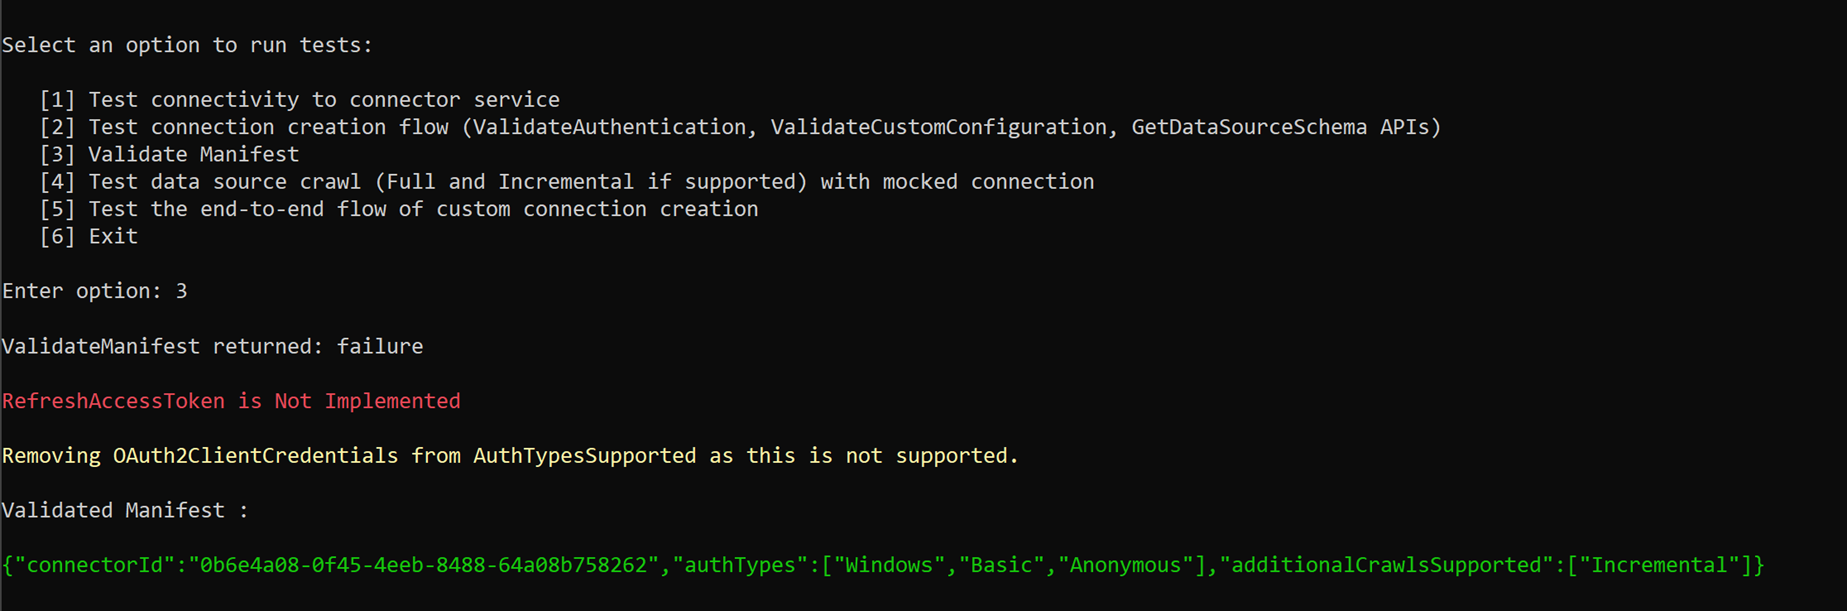This screenshot has width=1847, height=611.
Task: Click the entered value 3 after "Enter option"
Action: (181, 291)
